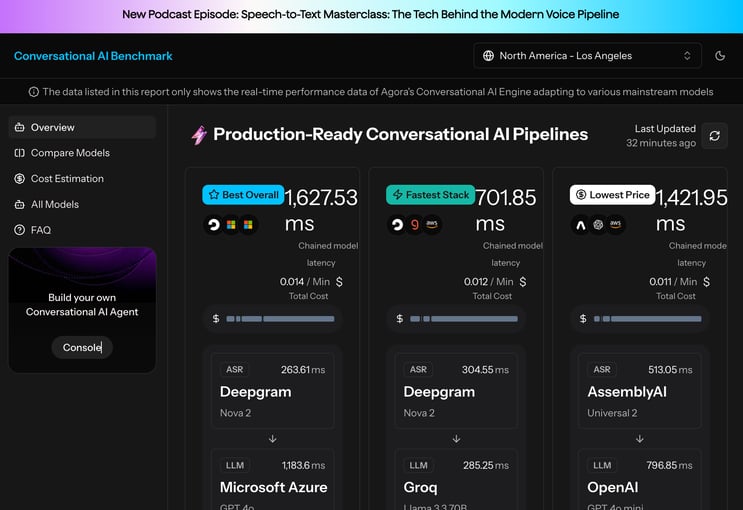The image size is (743, 510).
Task: Click the star icon in Best Overall badge
Action: (214, 195)
